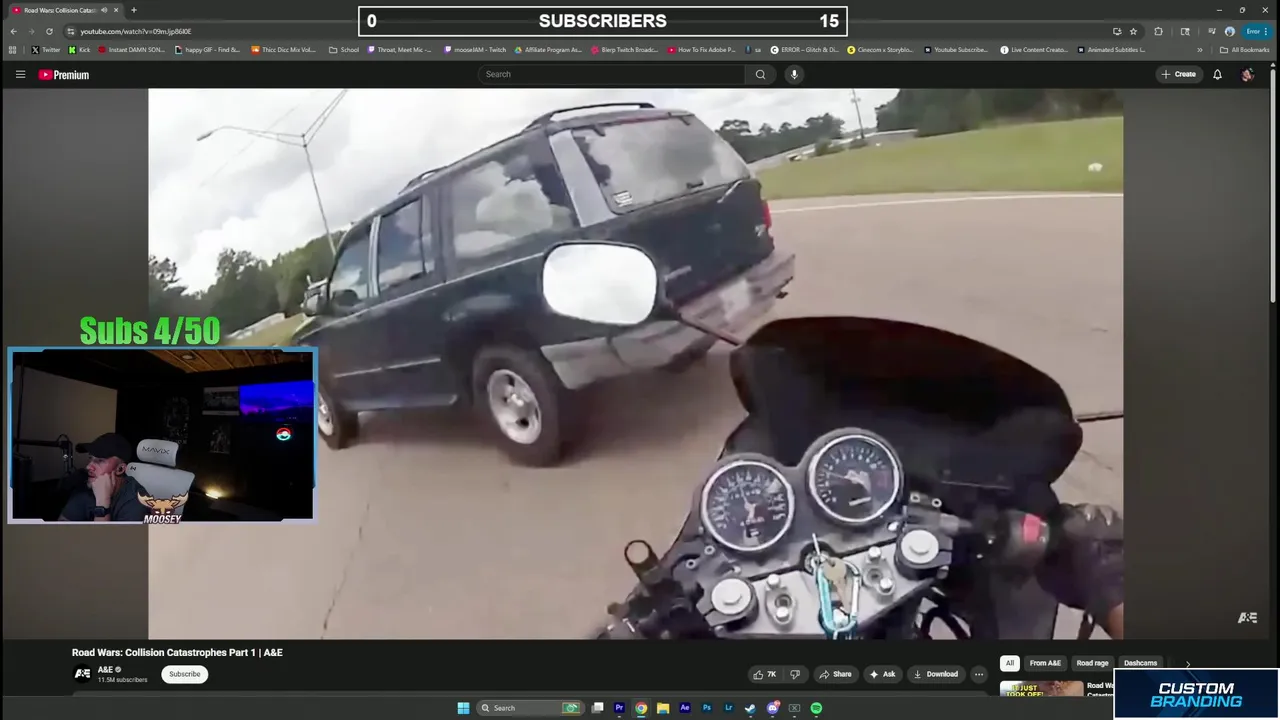The height and width of the screenshot is (720, 1280).
Task: Click the Ask button below the video
Action: coord(883,674)
